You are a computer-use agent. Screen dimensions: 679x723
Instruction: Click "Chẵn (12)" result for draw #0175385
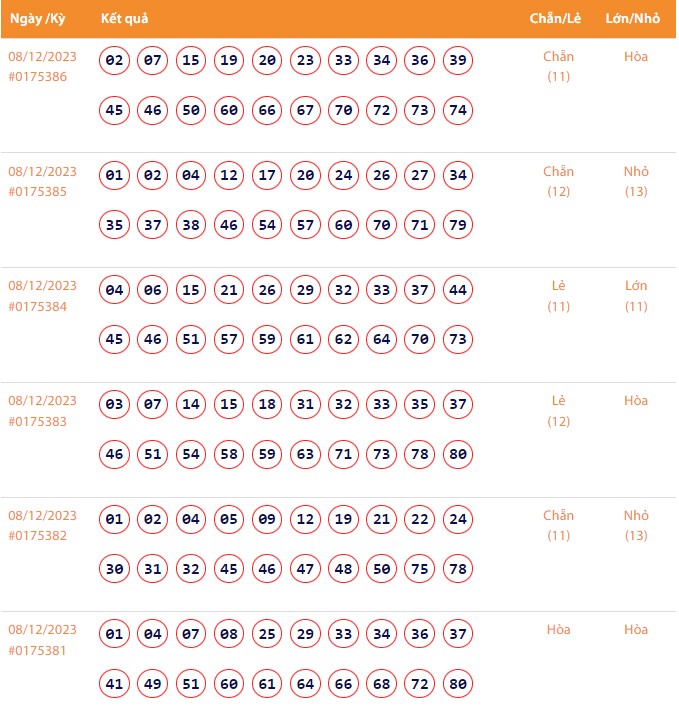click(558, 181)
